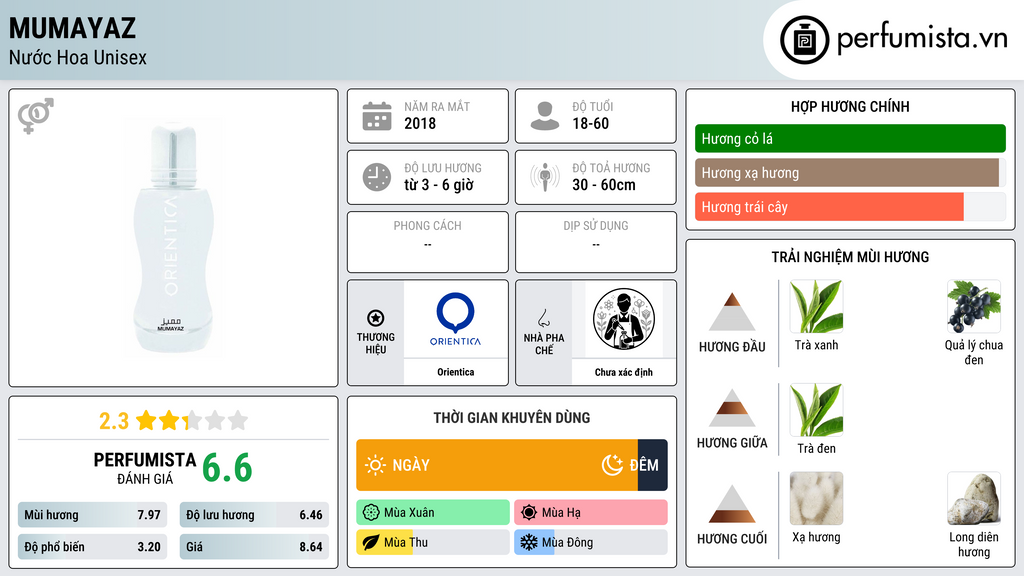Click the 2018 release year value
Viewport: 1024px width, 576px height.
point(420,123)
